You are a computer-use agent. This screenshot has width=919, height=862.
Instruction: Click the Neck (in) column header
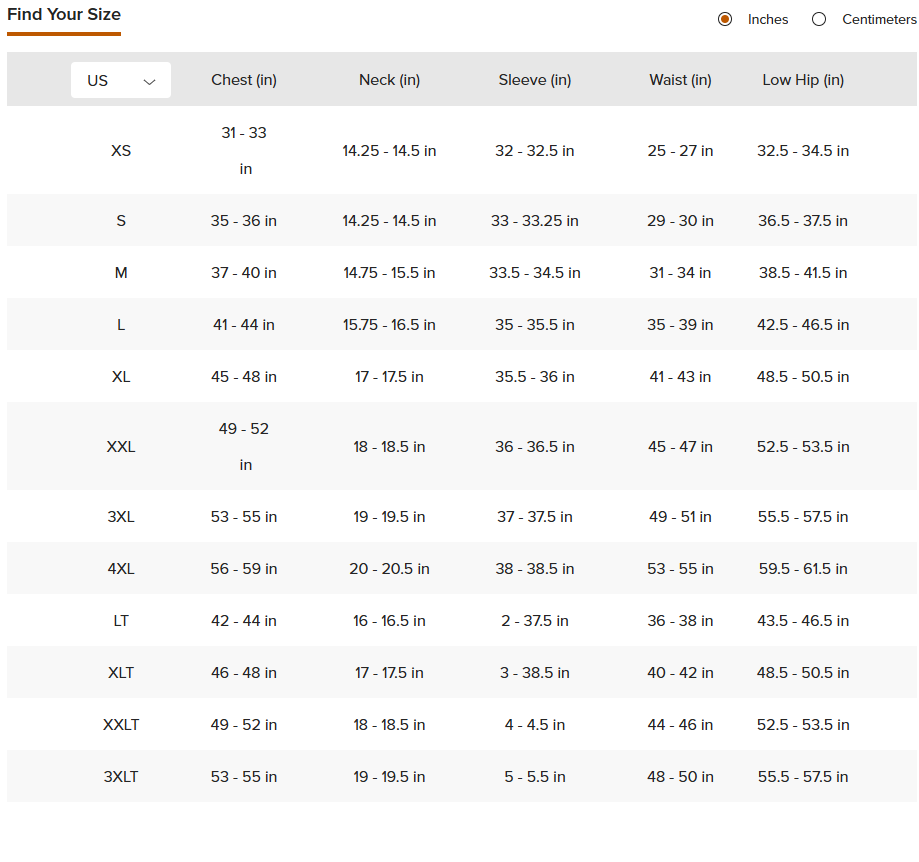pyautogui.click(x=389, y=80)
